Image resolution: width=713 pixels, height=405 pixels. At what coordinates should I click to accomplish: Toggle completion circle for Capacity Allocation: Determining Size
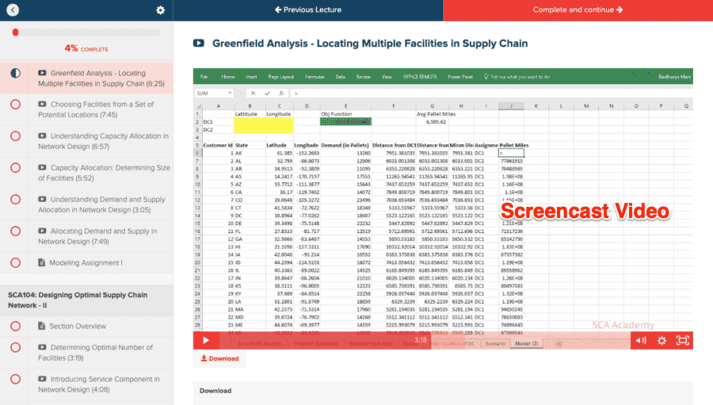coord(15,168)
